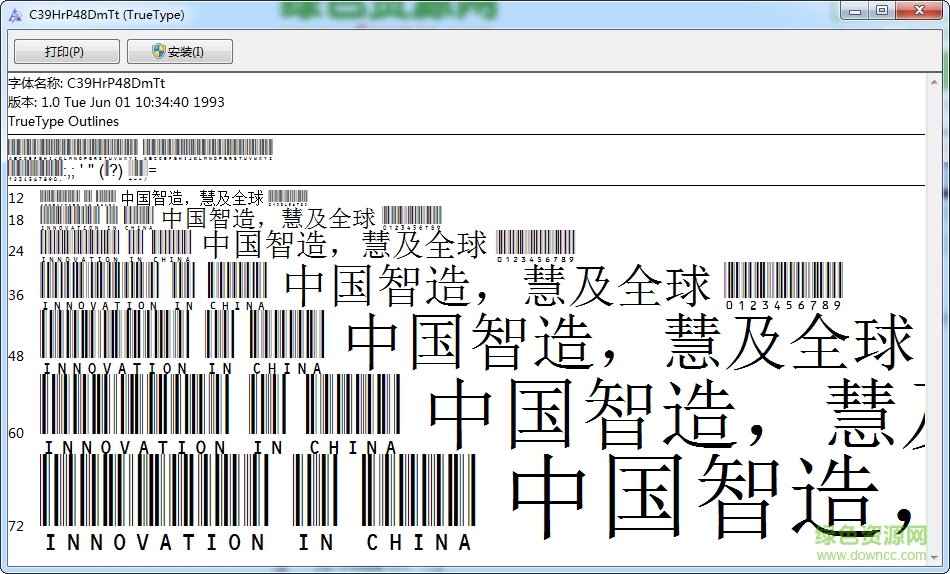Maximize the font viewer window
The height and width of the screenshot is (574, 950).
882,11
